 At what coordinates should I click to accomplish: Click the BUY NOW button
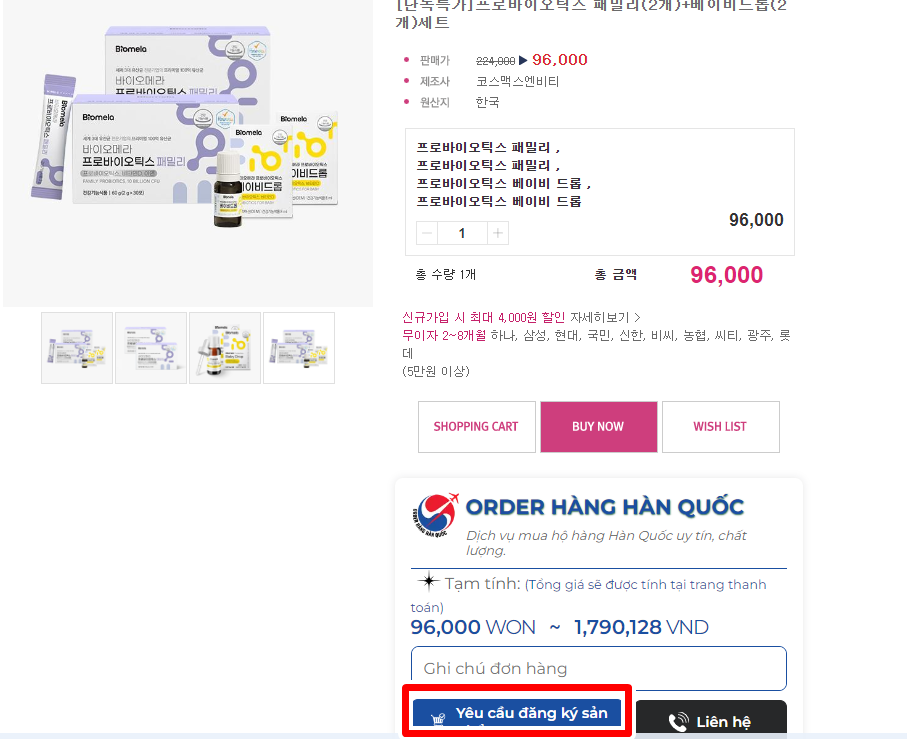click(x=599, y=427)
